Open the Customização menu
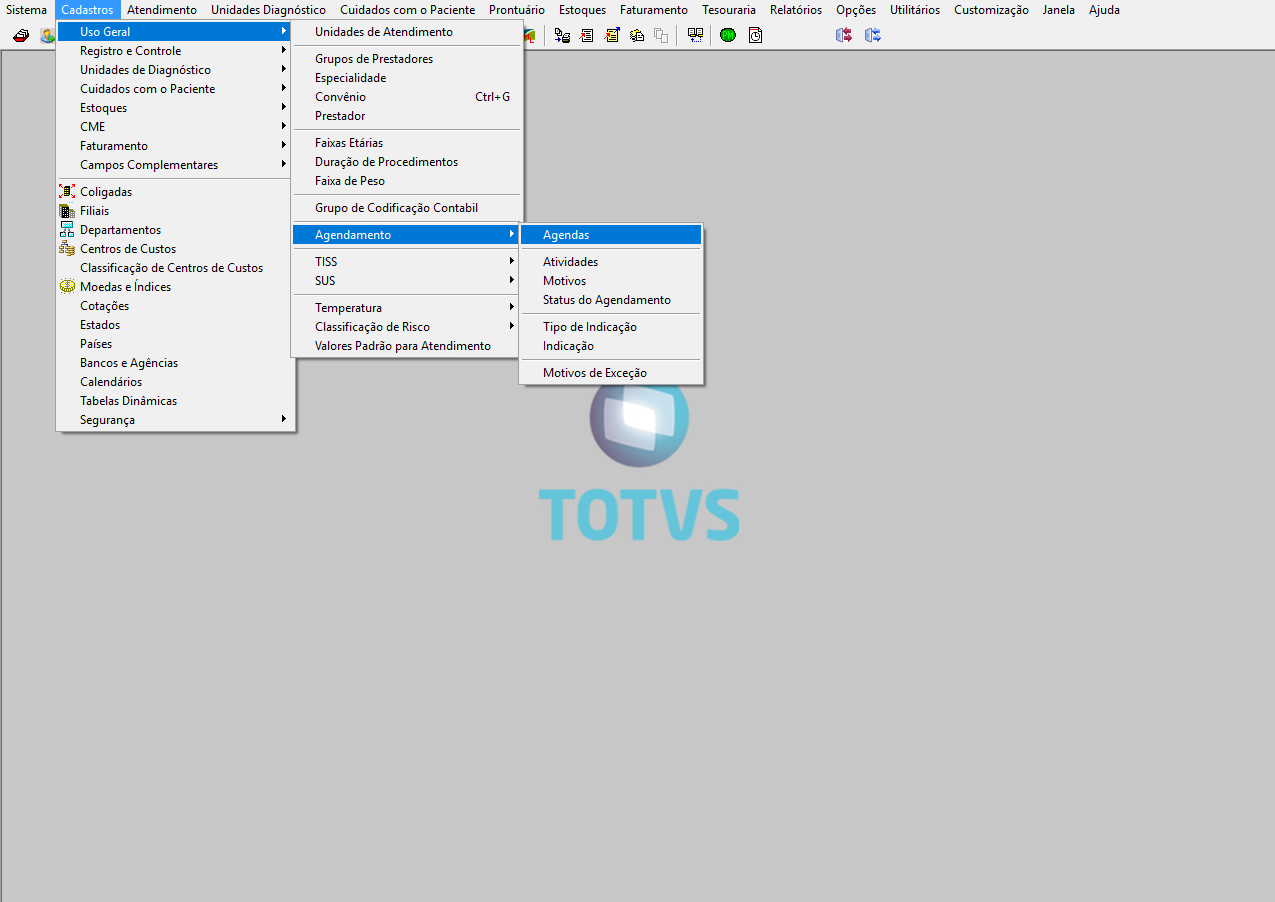 click(x=991, y=10)
